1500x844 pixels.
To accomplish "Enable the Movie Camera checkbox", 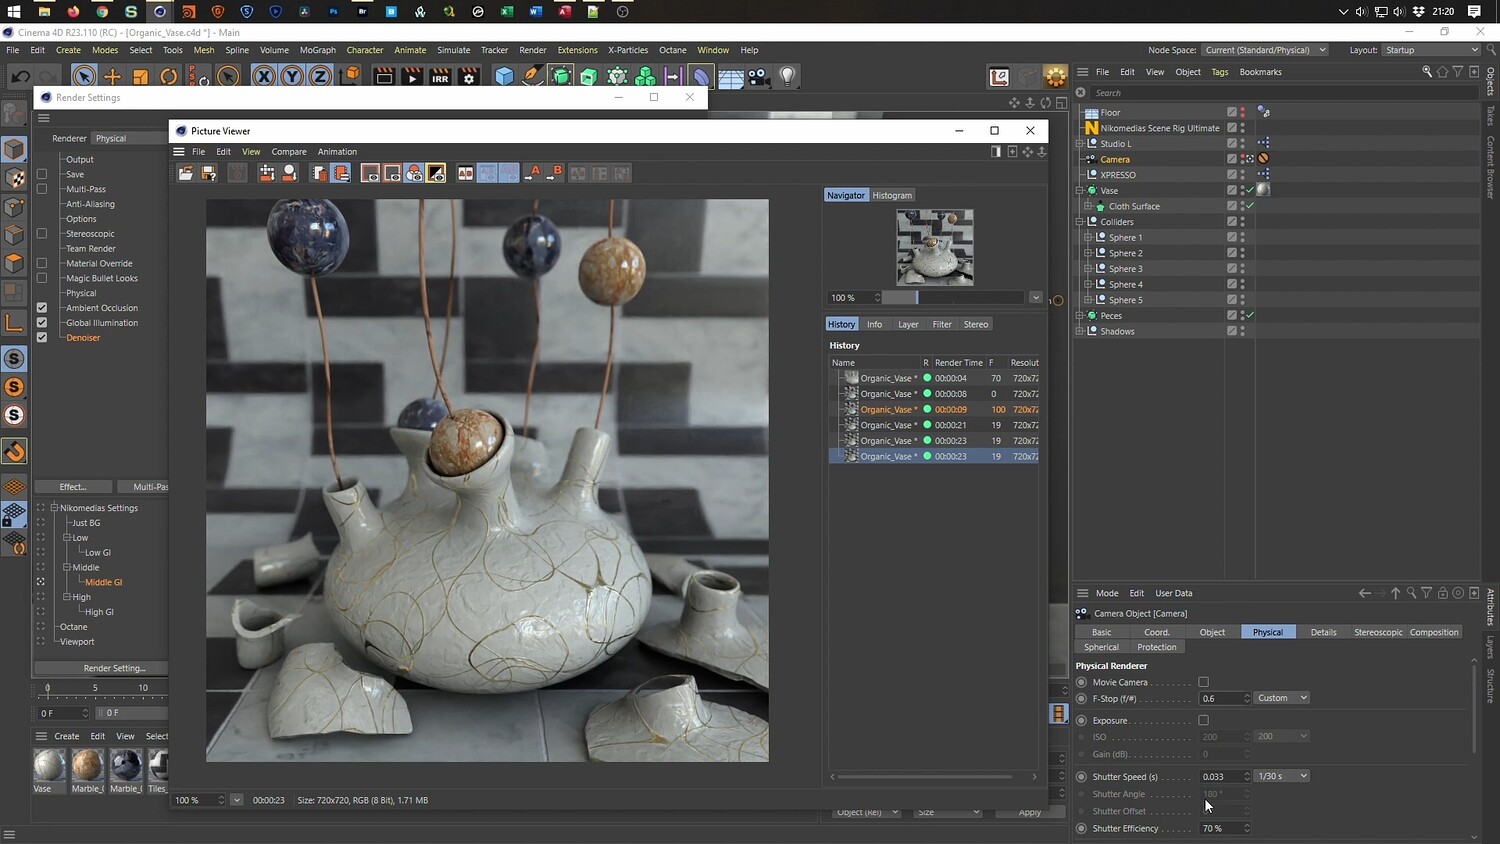I will click(x=1203, y=682).
